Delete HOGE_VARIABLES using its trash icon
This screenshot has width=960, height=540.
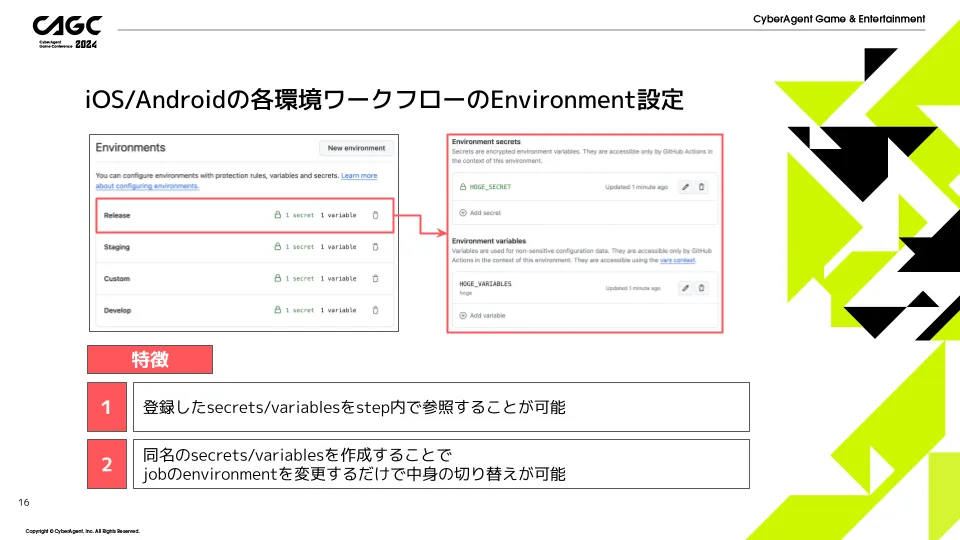pyautogui.click(x=701, y=288)
